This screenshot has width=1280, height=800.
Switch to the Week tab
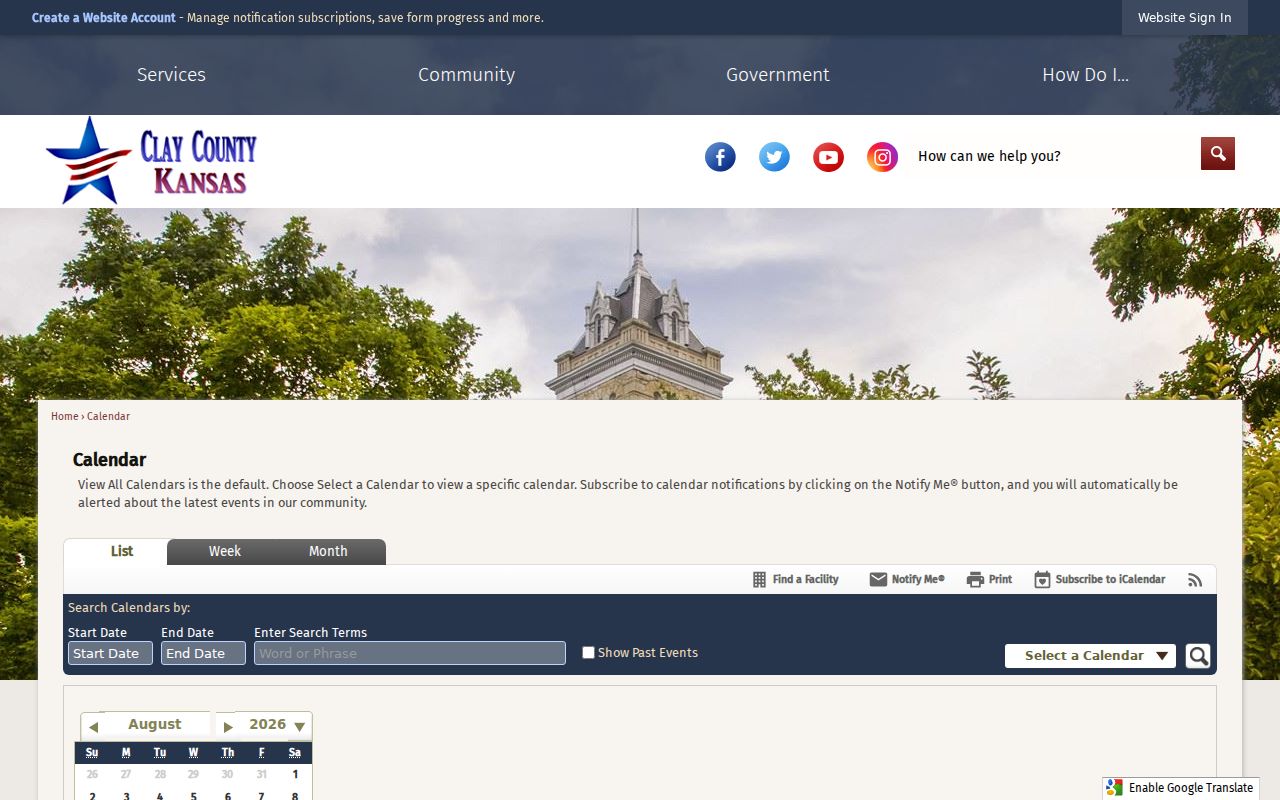(225, 551)
